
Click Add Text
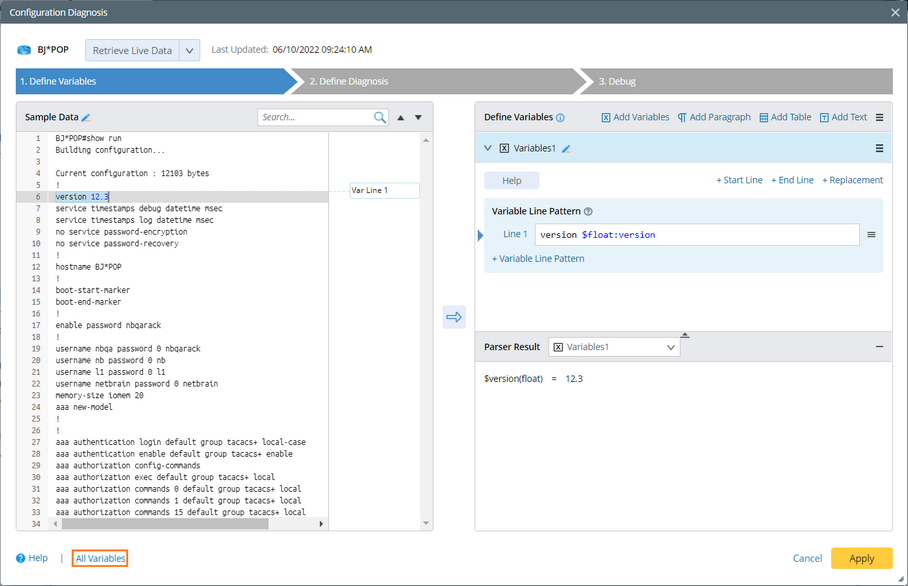843,117
